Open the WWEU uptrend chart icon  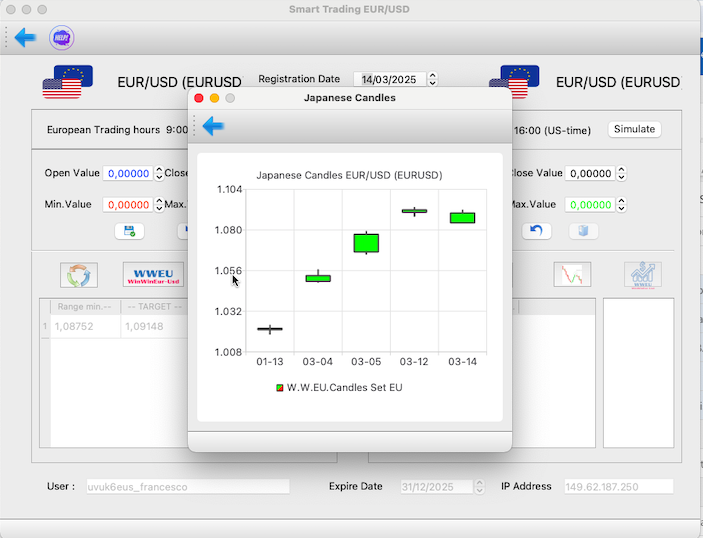coord(642,275)
